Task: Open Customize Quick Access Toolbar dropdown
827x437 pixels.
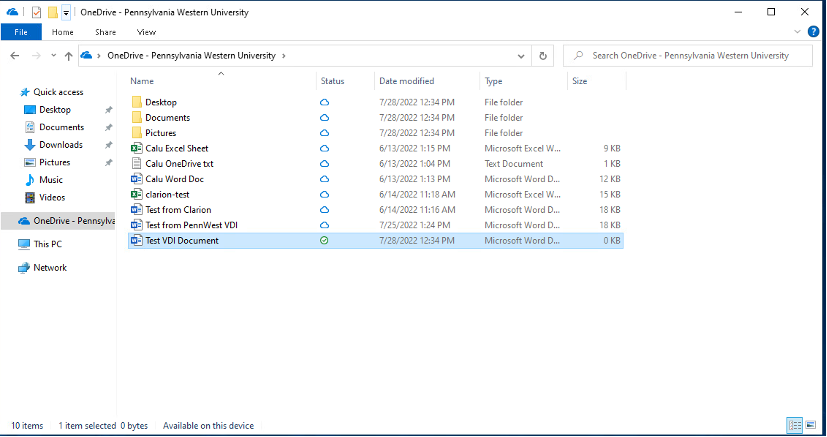Action: pyautogui.click(x=66, y=13)
